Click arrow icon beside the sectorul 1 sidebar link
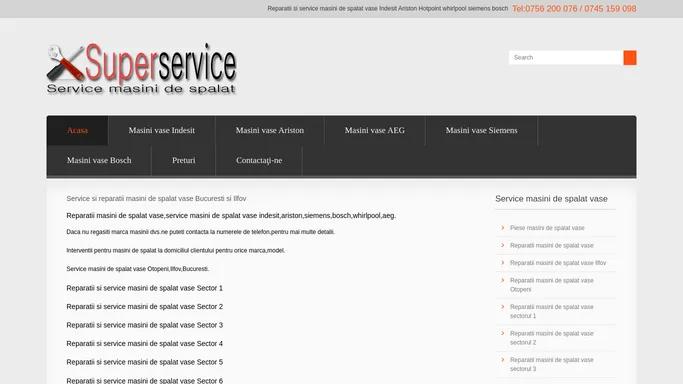683x384 pixels. pos(503,307)
